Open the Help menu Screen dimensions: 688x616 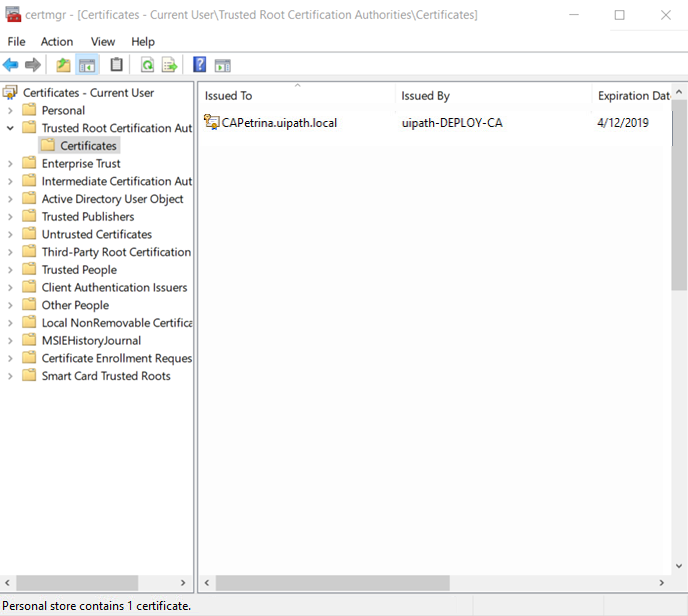click(x=143, y=42)
